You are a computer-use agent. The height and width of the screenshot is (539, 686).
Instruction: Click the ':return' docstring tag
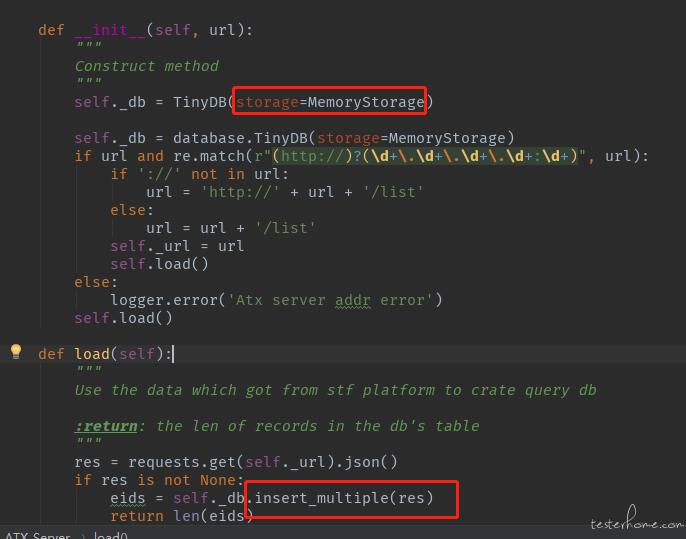click(x=106, y=426)
